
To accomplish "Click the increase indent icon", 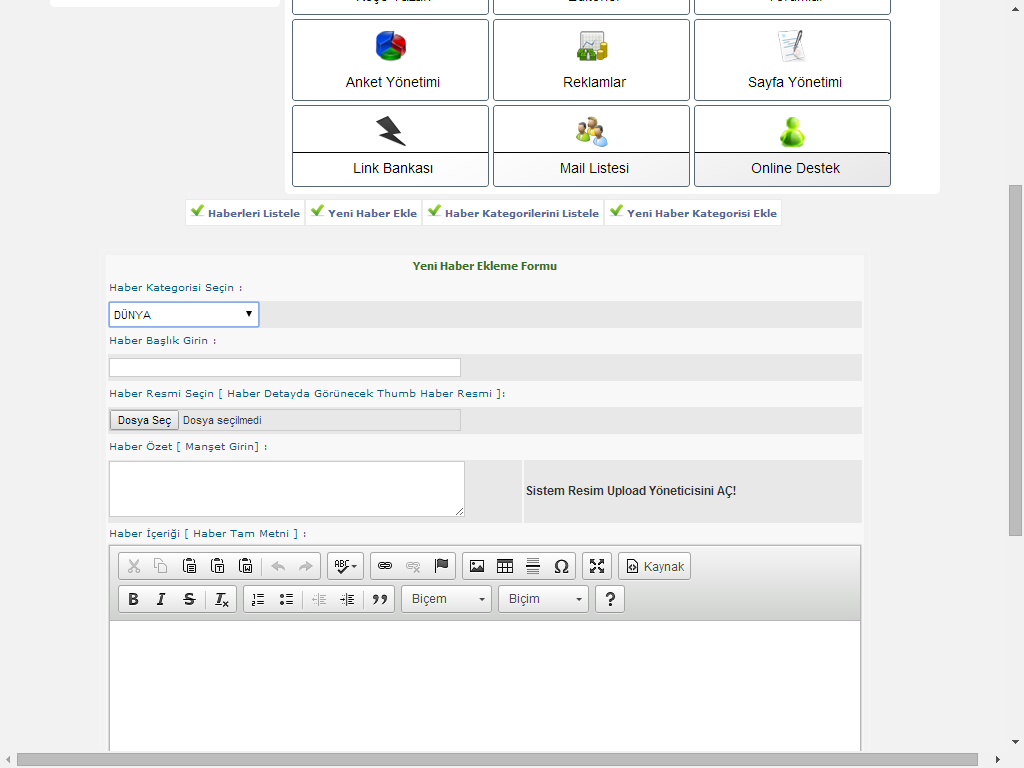I will pyautogui.click(x=347, y=600).
